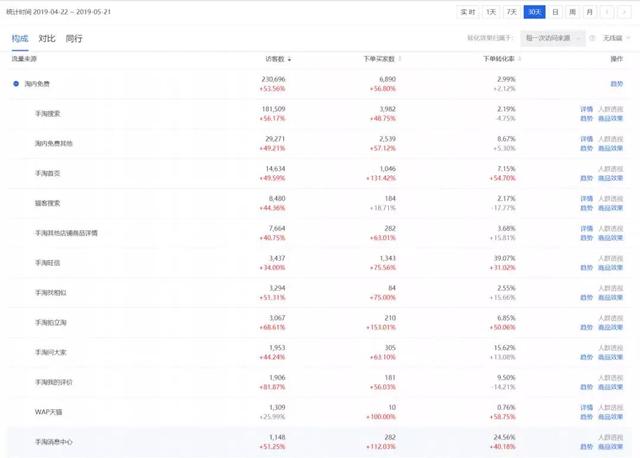
Task: Click 商品效果 for 手淘首页 row
Action: coord(610,177)
